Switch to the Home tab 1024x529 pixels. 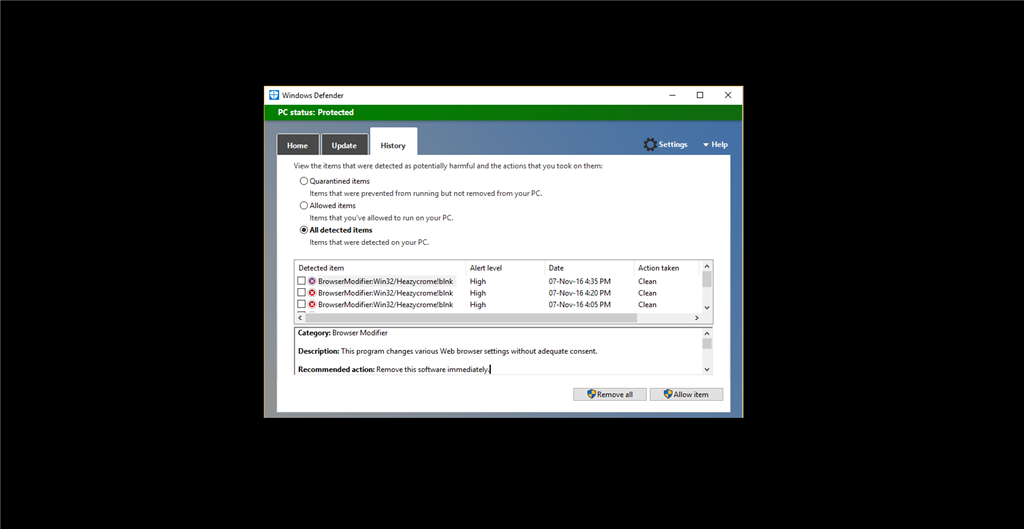click(x=297, y=145)
